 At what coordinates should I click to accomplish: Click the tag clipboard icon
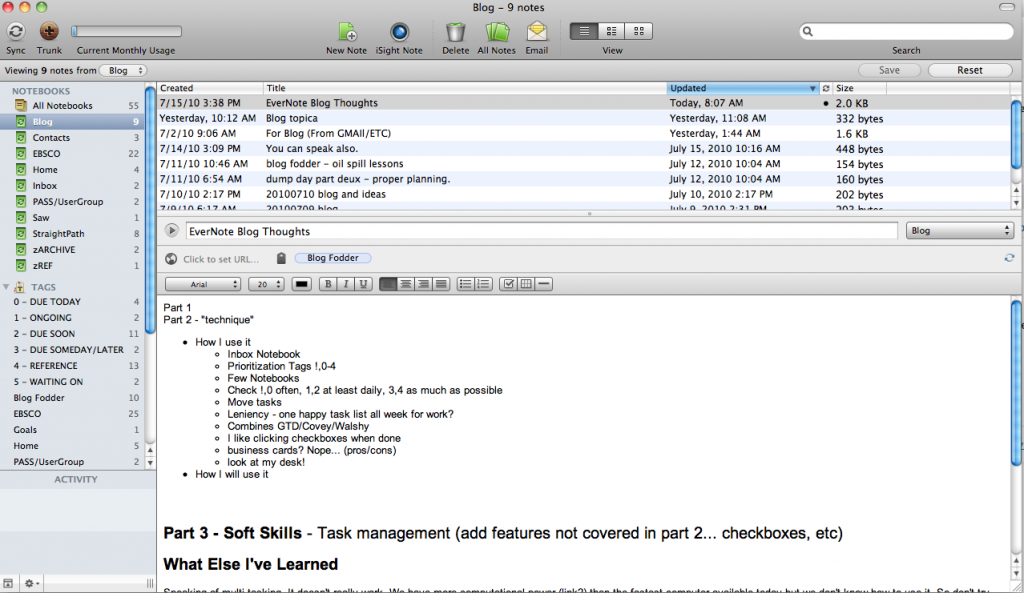[281, 258]
